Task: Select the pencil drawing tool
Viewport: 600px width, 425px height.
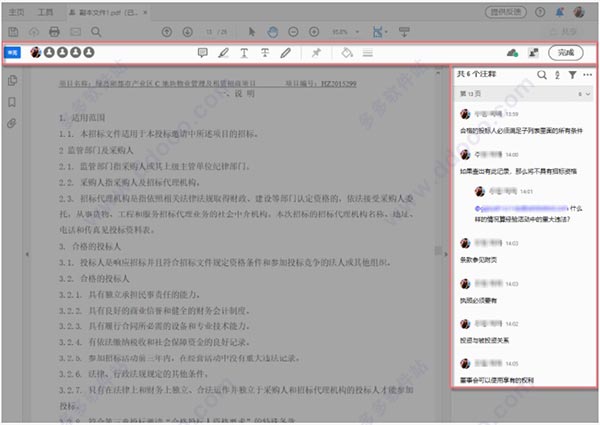Action: (285, 53)
